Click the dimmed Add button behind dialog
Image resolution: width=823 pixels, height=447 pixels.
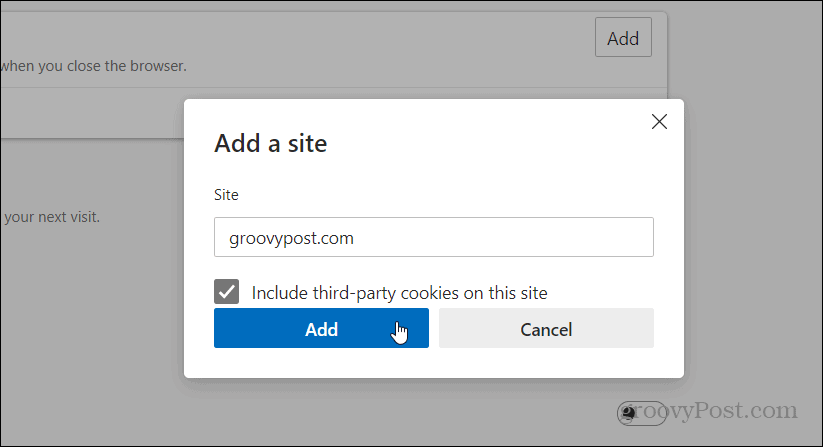pos(623,37)
